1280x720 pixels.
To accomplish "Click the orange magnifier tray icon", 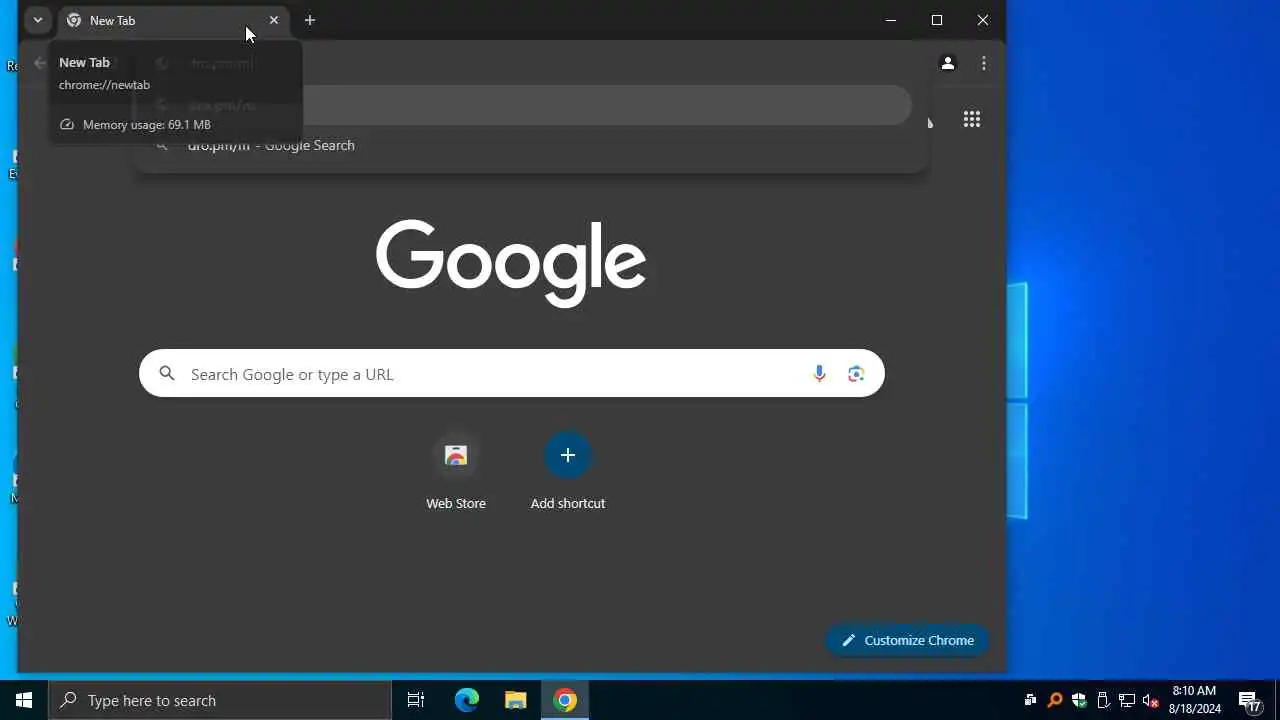I will click(x=1055, y=700).
